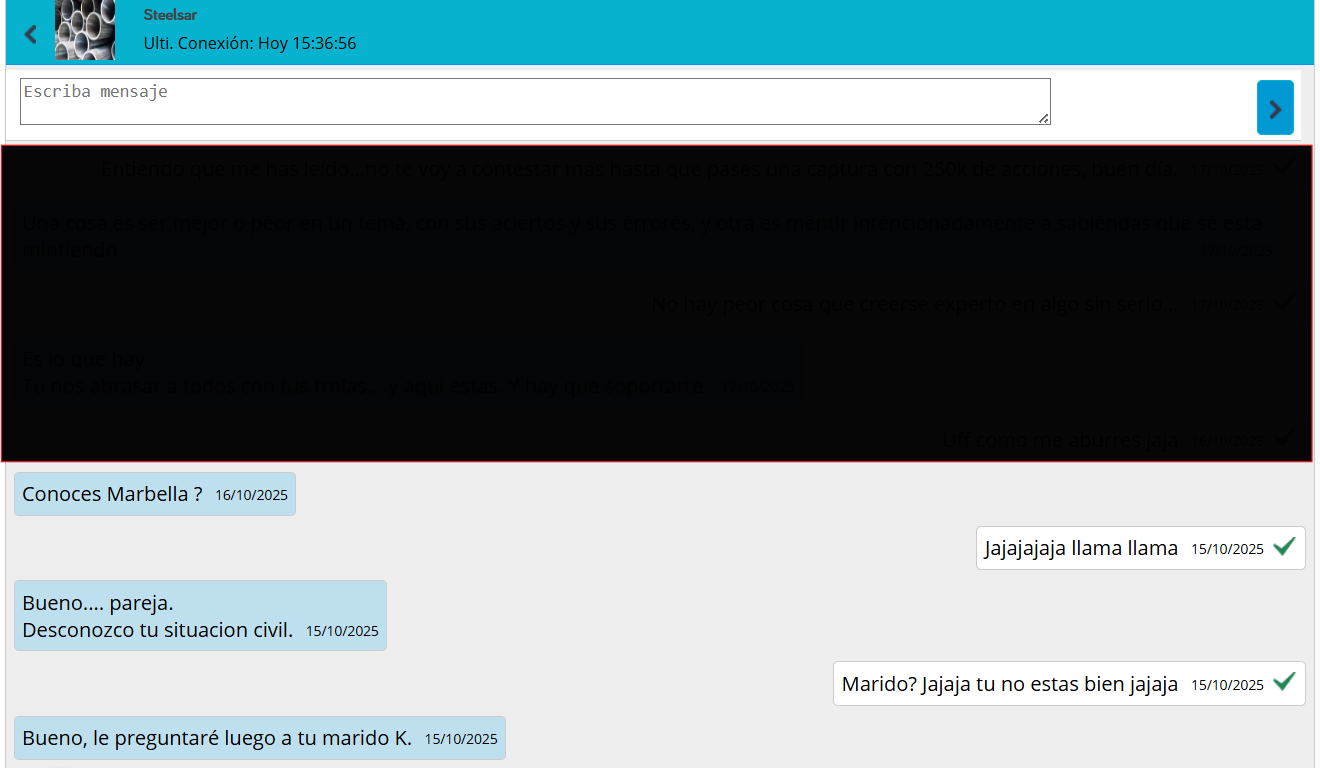1320x768 pixels.
Task: Select the 'Conoces Marbella ?' message bubble
Action: 155,494
